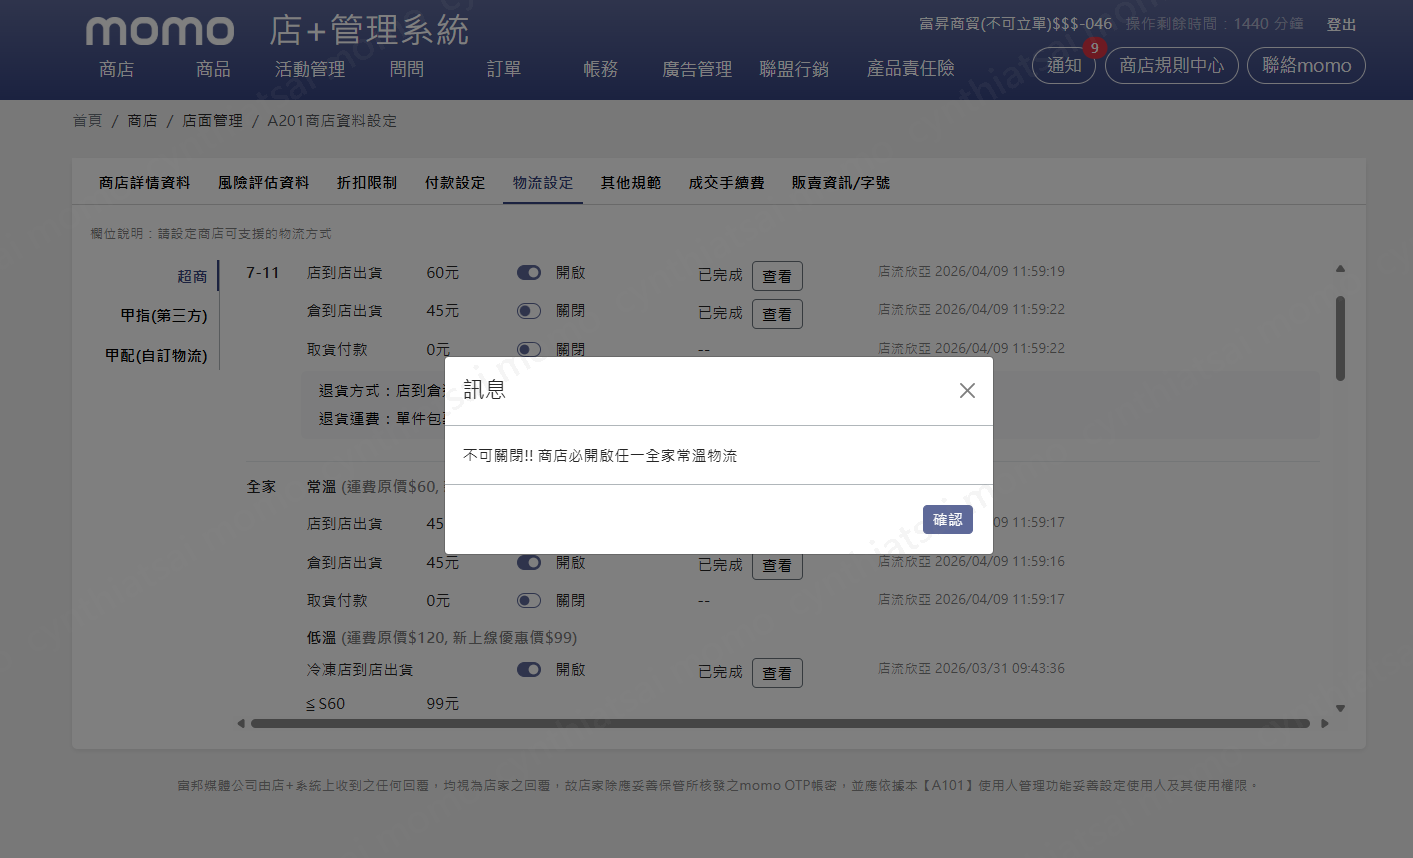Click 查看 for 7-11 店到店出貨
The height and width of the screenshot is (858, 1413).
point(777,276)
